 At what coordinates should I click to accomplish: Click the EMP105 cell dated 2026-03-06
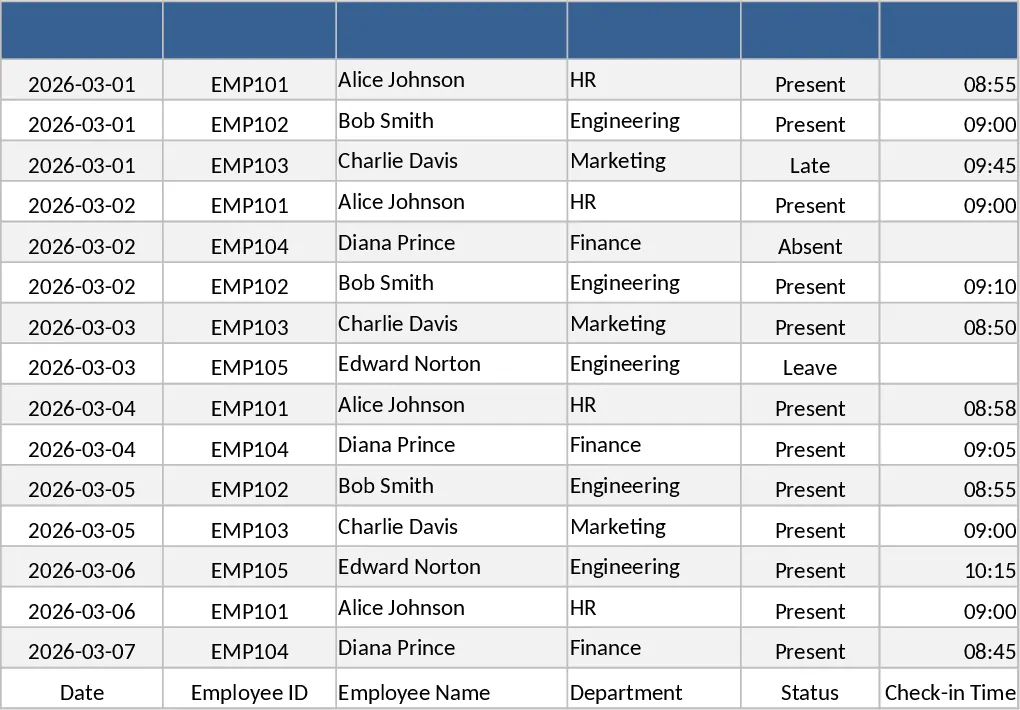[249, 567]
